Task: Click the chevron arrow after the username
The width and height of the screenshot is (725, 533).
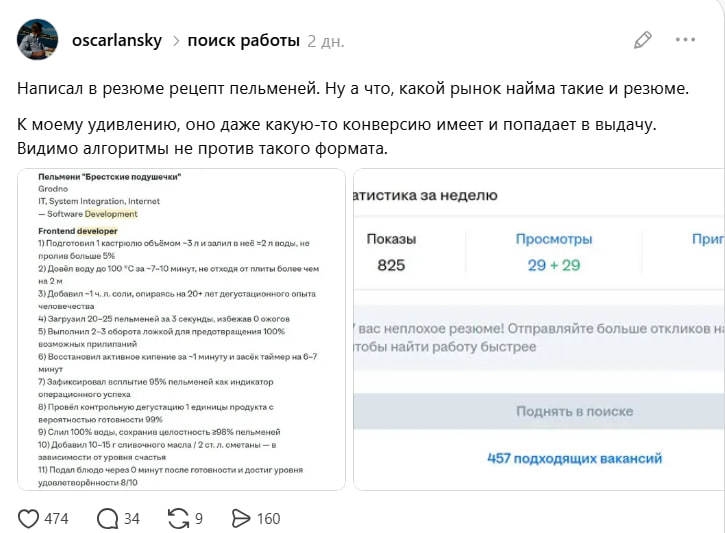Action: click(x=175, y=41)
